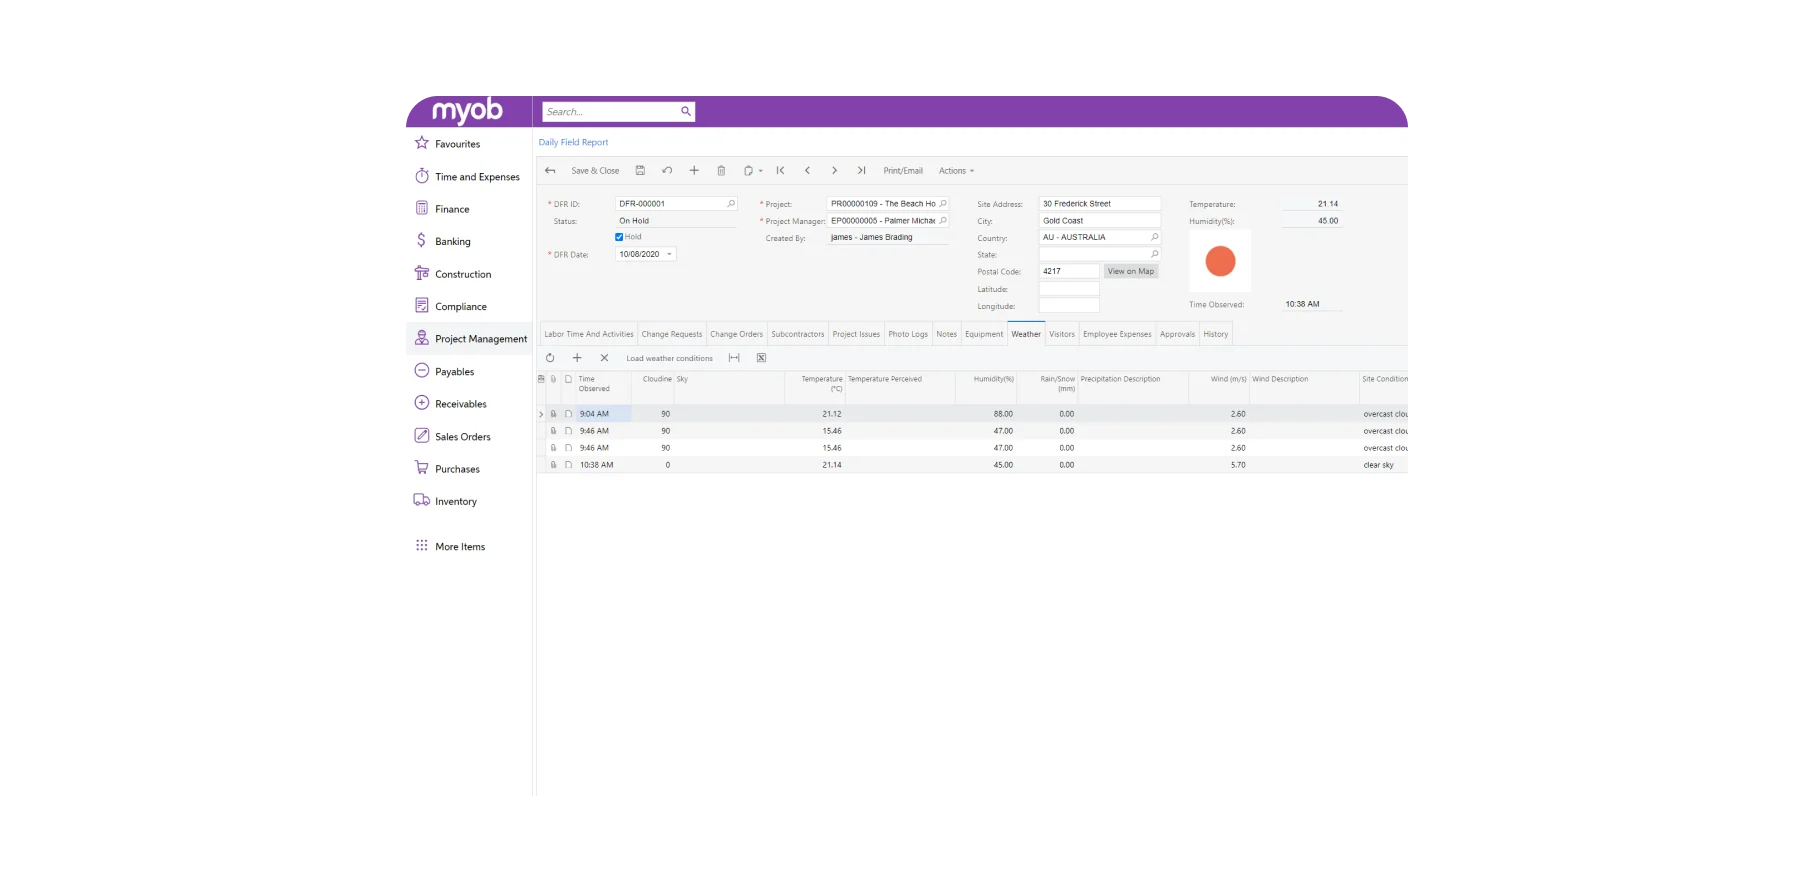1814x892 pixels.
Task: Click the Fit to Screen columns icon
Action: pos(734,358)
